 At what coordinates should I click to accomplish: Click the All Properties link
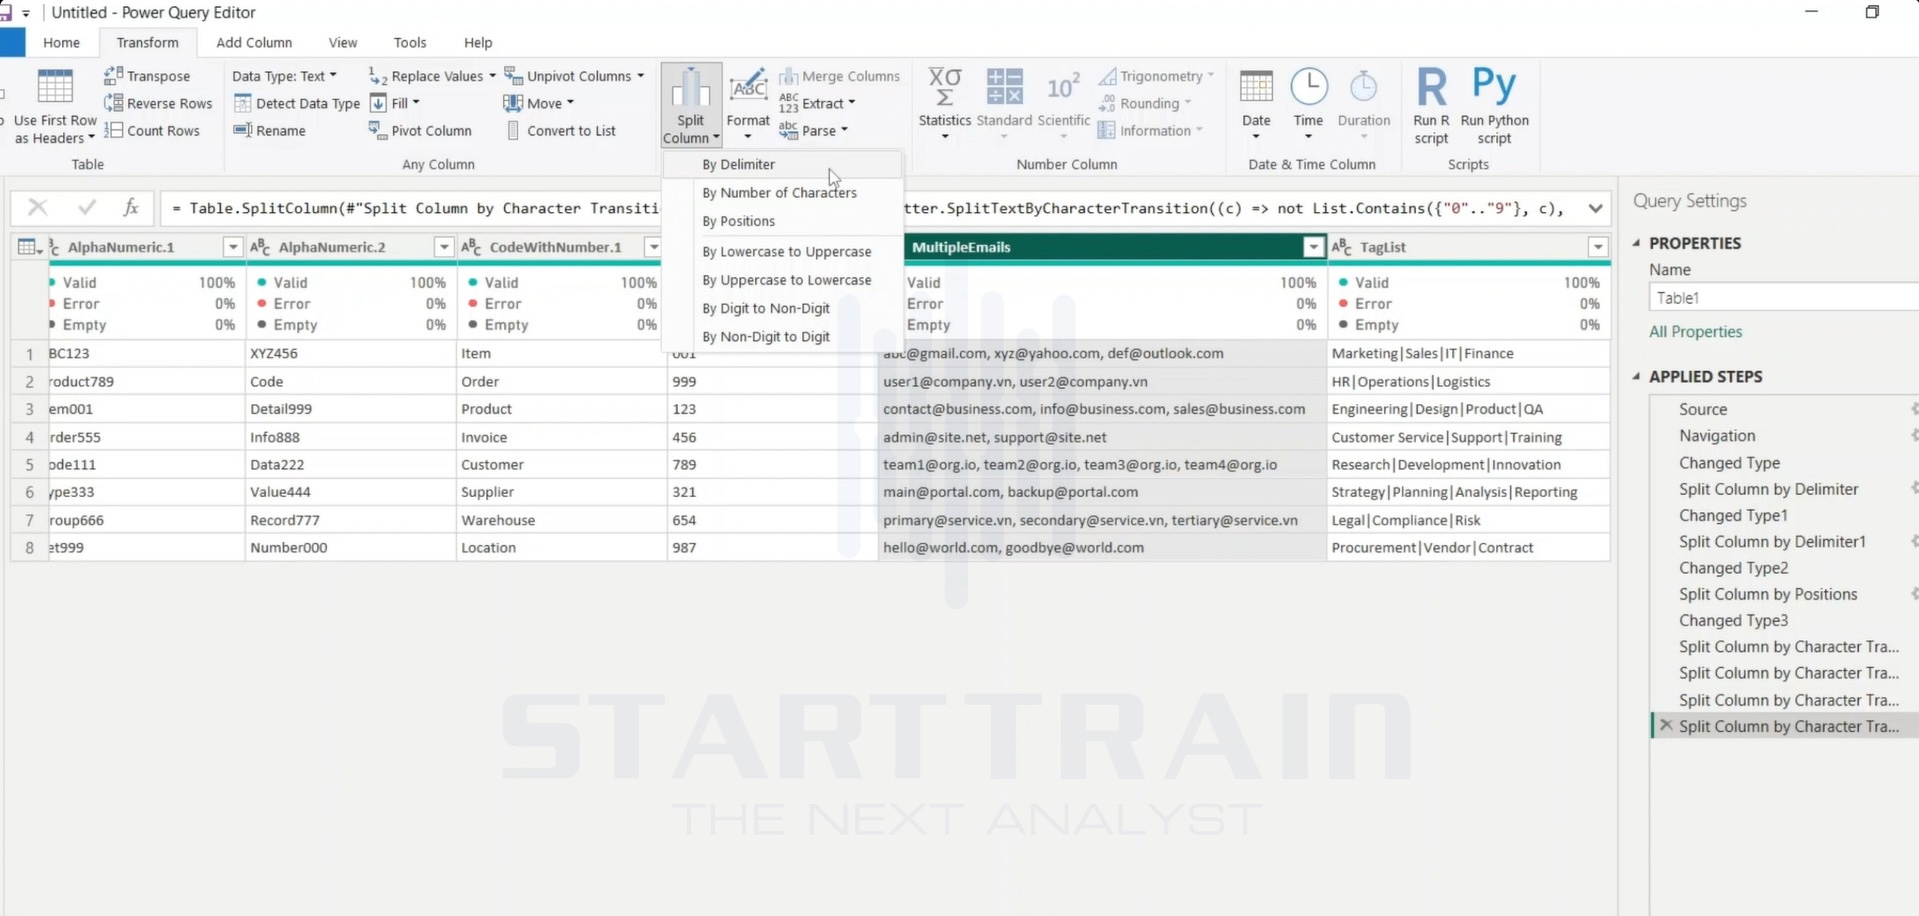[x=1695, y=331]
